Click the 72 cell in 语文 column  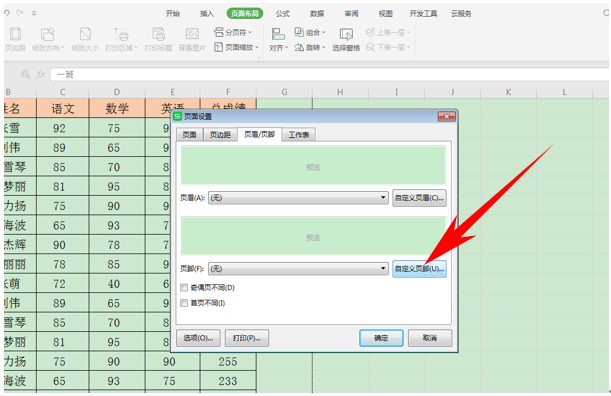tap(63, 284)
